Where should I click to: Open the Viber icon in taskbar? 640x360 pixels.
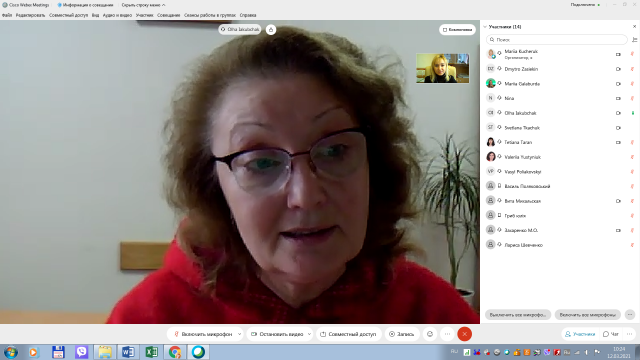tap(81, 352)
